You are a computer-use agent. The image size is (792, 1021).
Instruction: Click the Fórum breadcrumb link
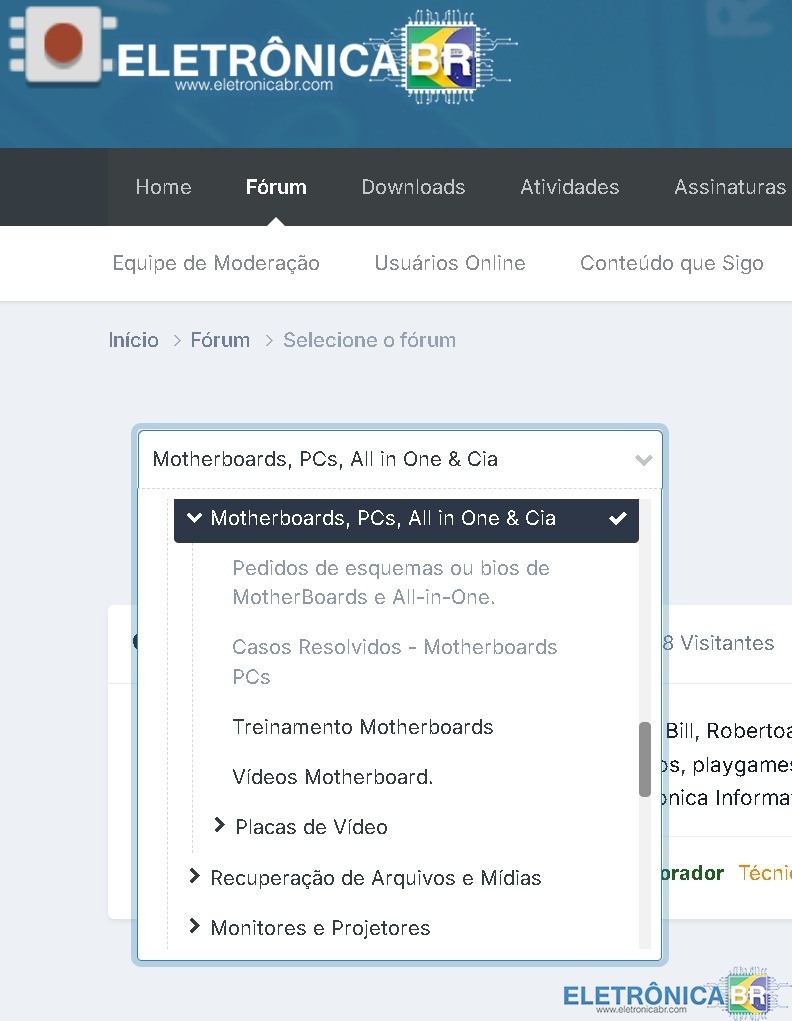(220, 340)
